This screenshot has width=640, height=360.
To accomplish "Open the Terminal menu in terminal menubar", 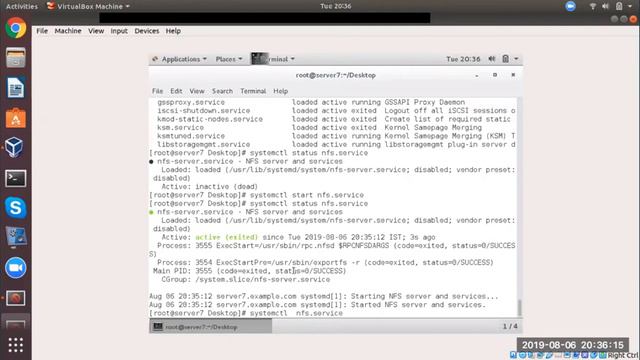I will coord(253,91).
